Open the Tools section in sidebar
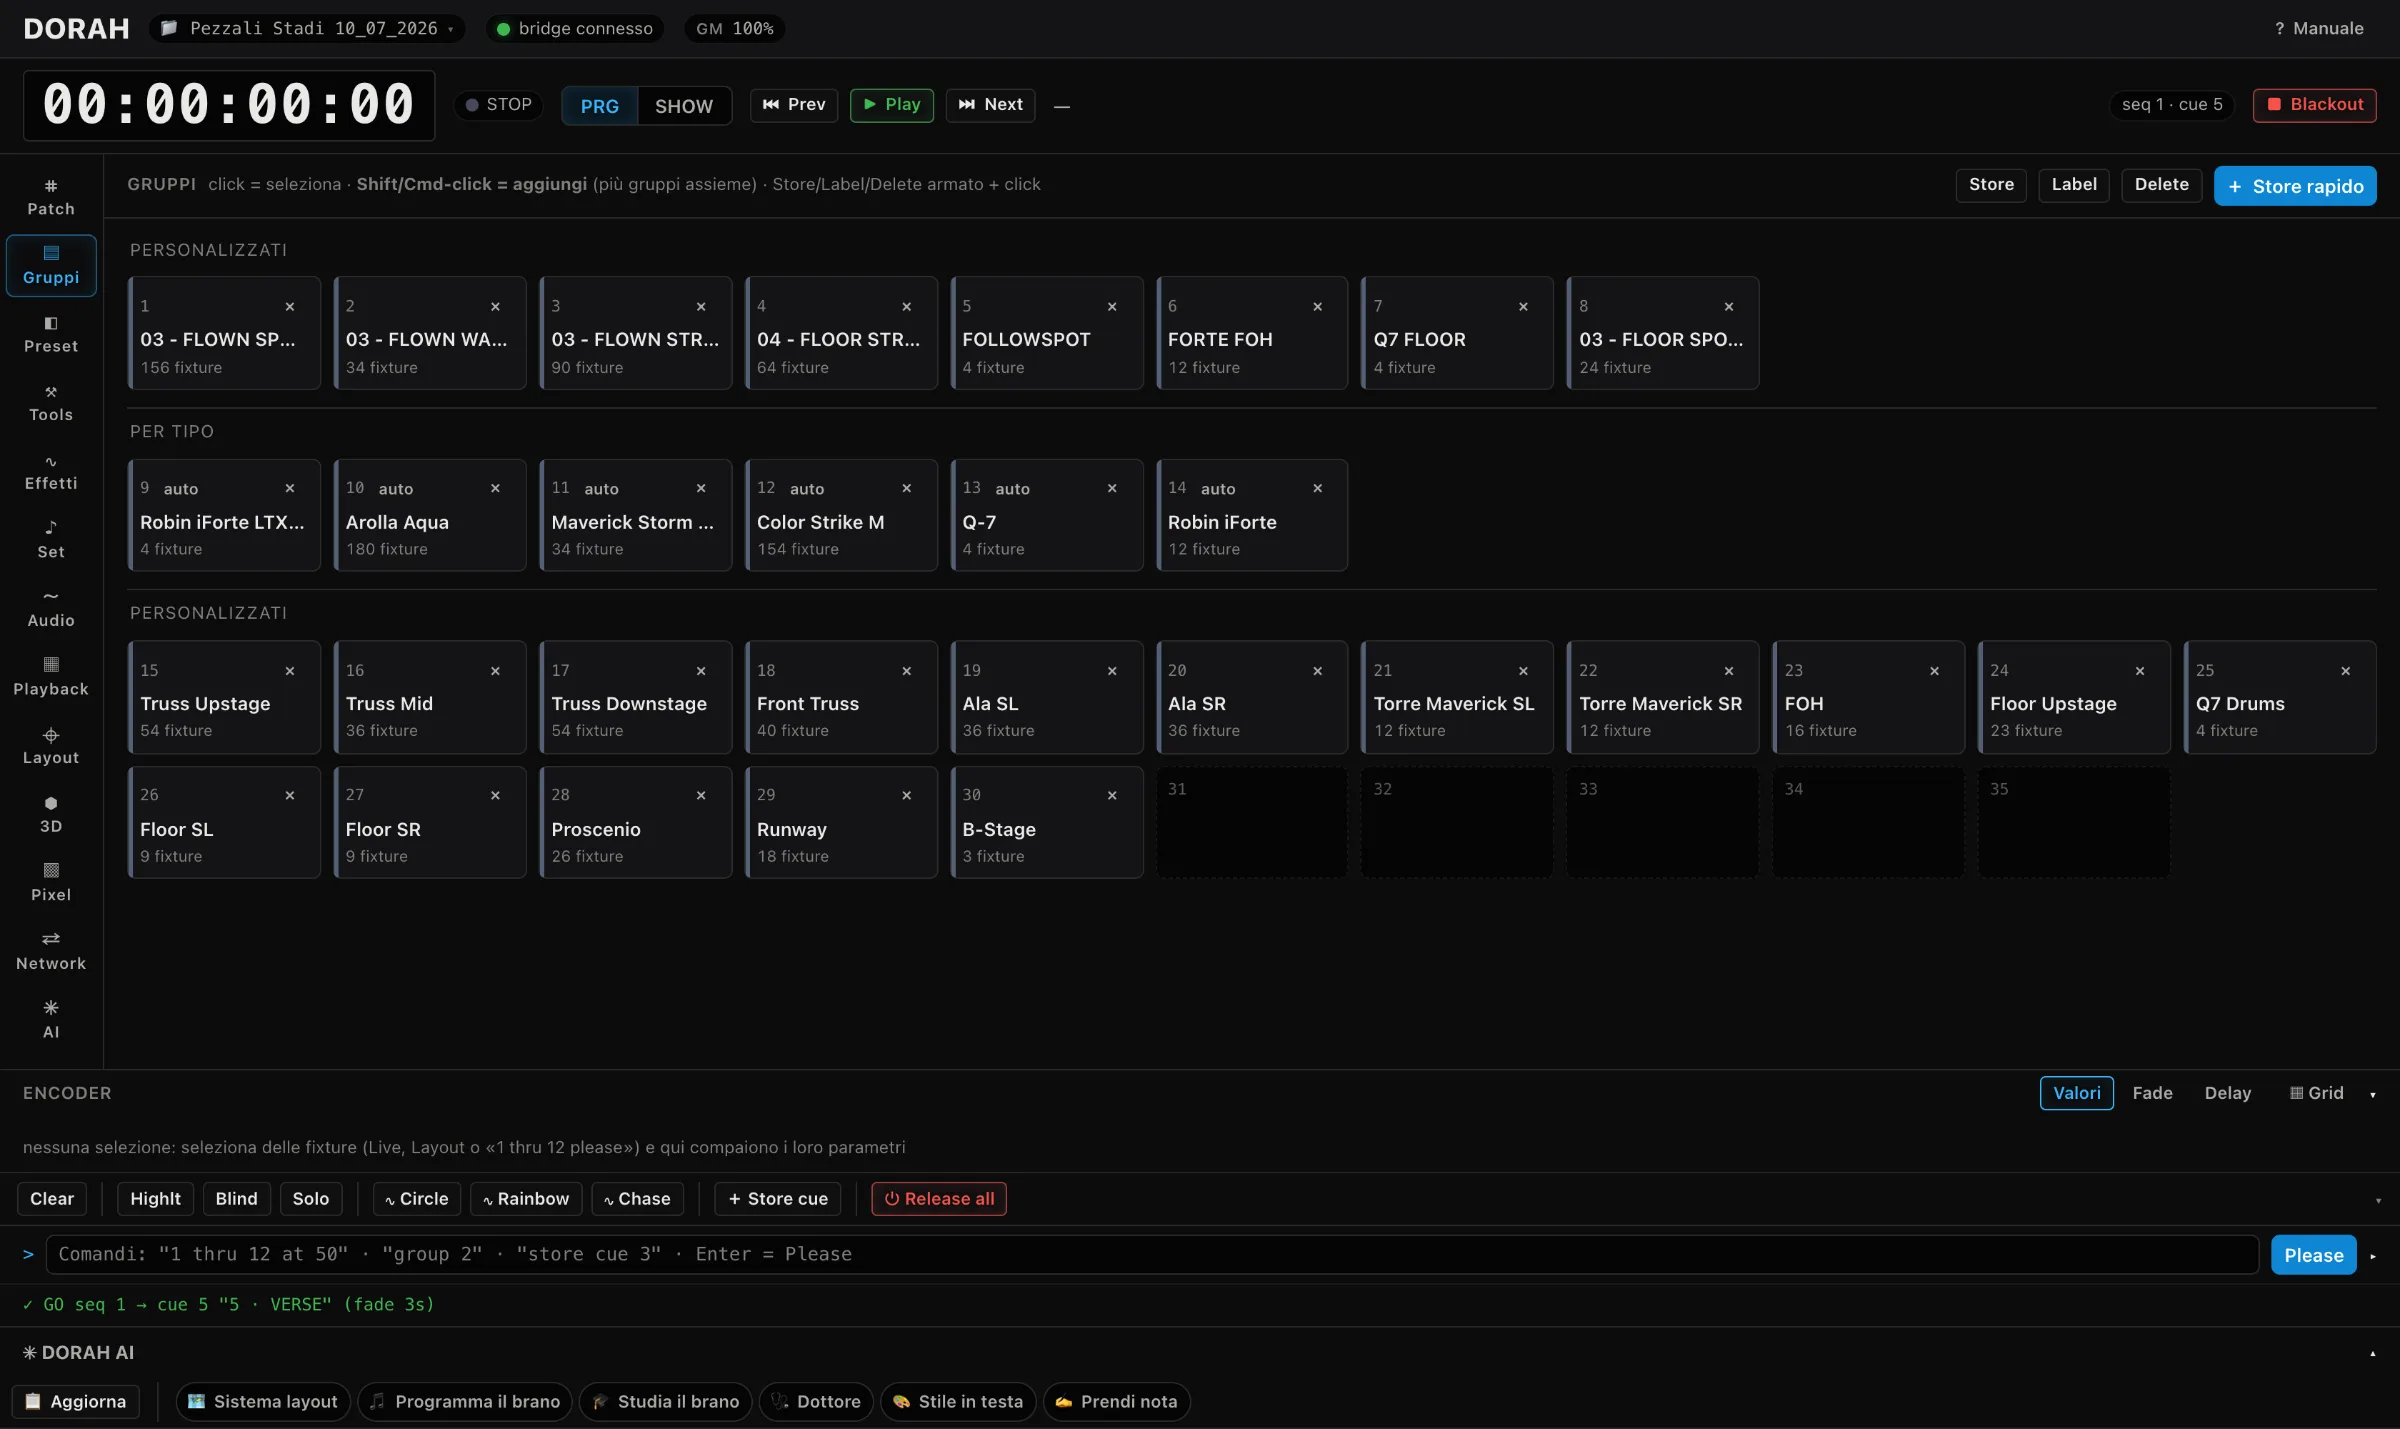 coord(51,403)
